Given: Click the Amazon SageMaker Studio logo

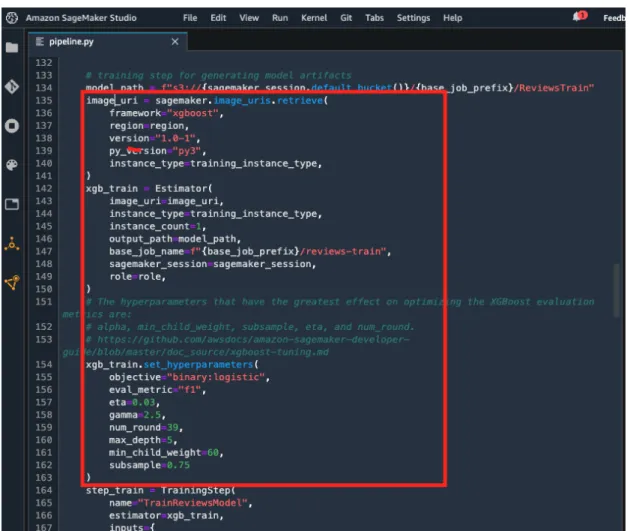Looking at the screenshot, I should tap(12, 18).
